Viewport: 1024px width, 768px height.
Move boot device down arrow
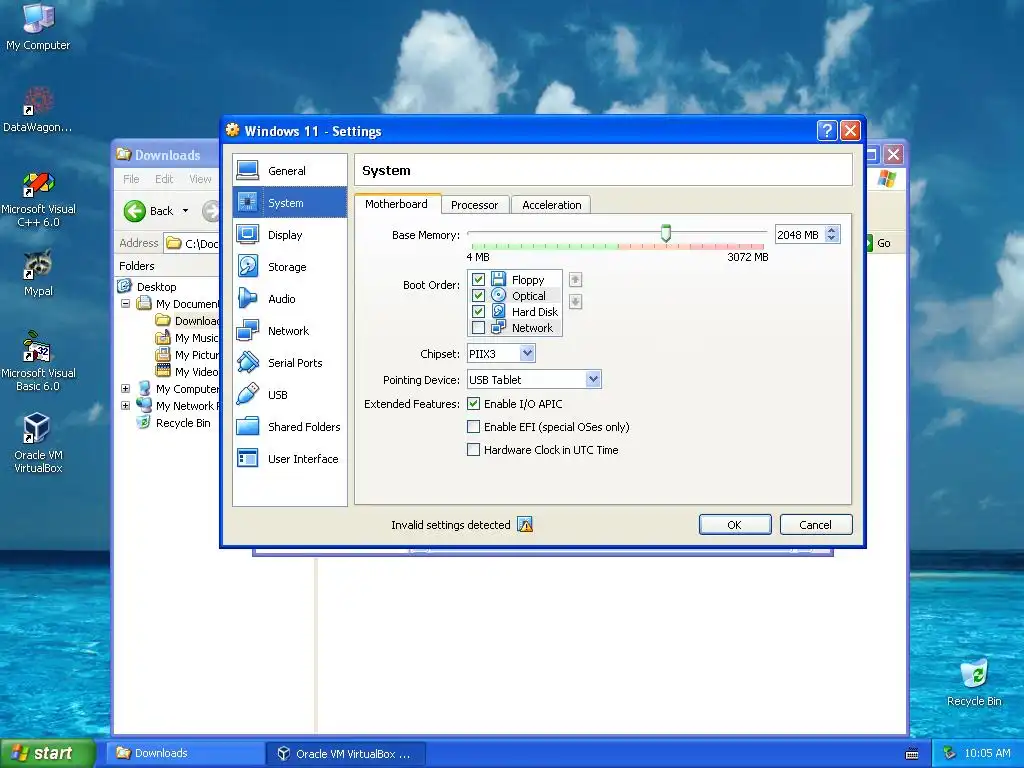tap(575, 302)
